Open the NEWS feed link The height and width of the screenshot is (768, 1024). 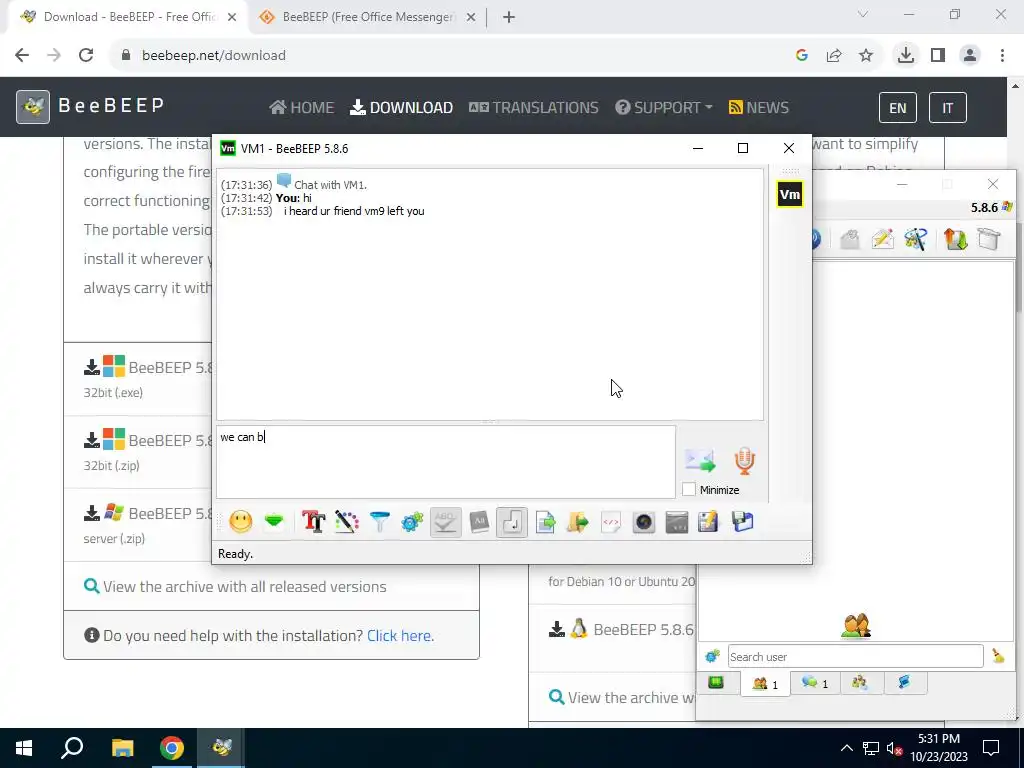coord(759,107)
